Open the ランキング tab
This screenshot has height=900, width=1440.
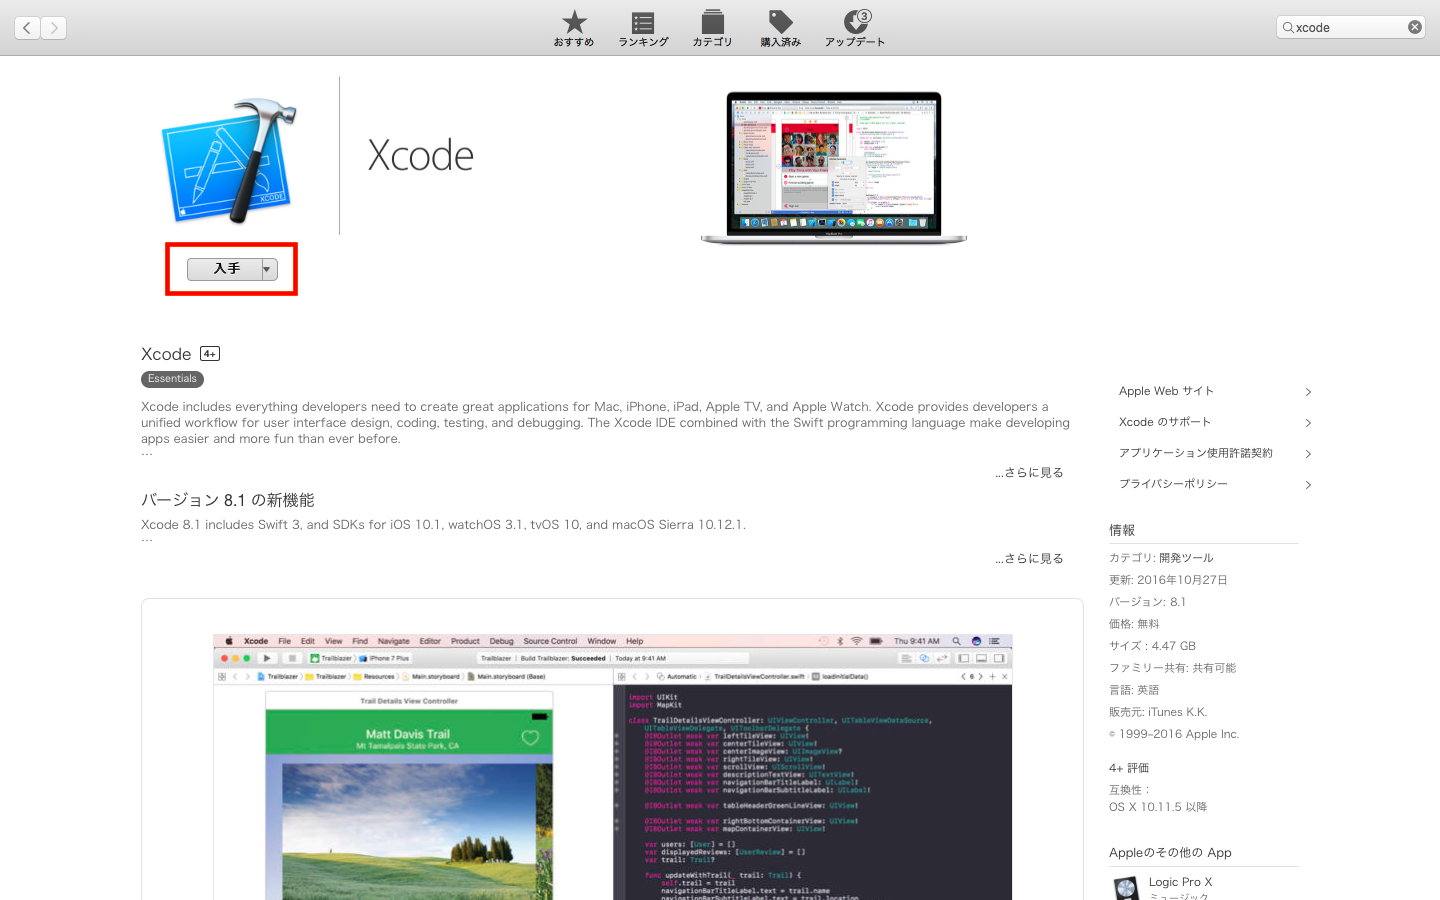coord(643,28)
